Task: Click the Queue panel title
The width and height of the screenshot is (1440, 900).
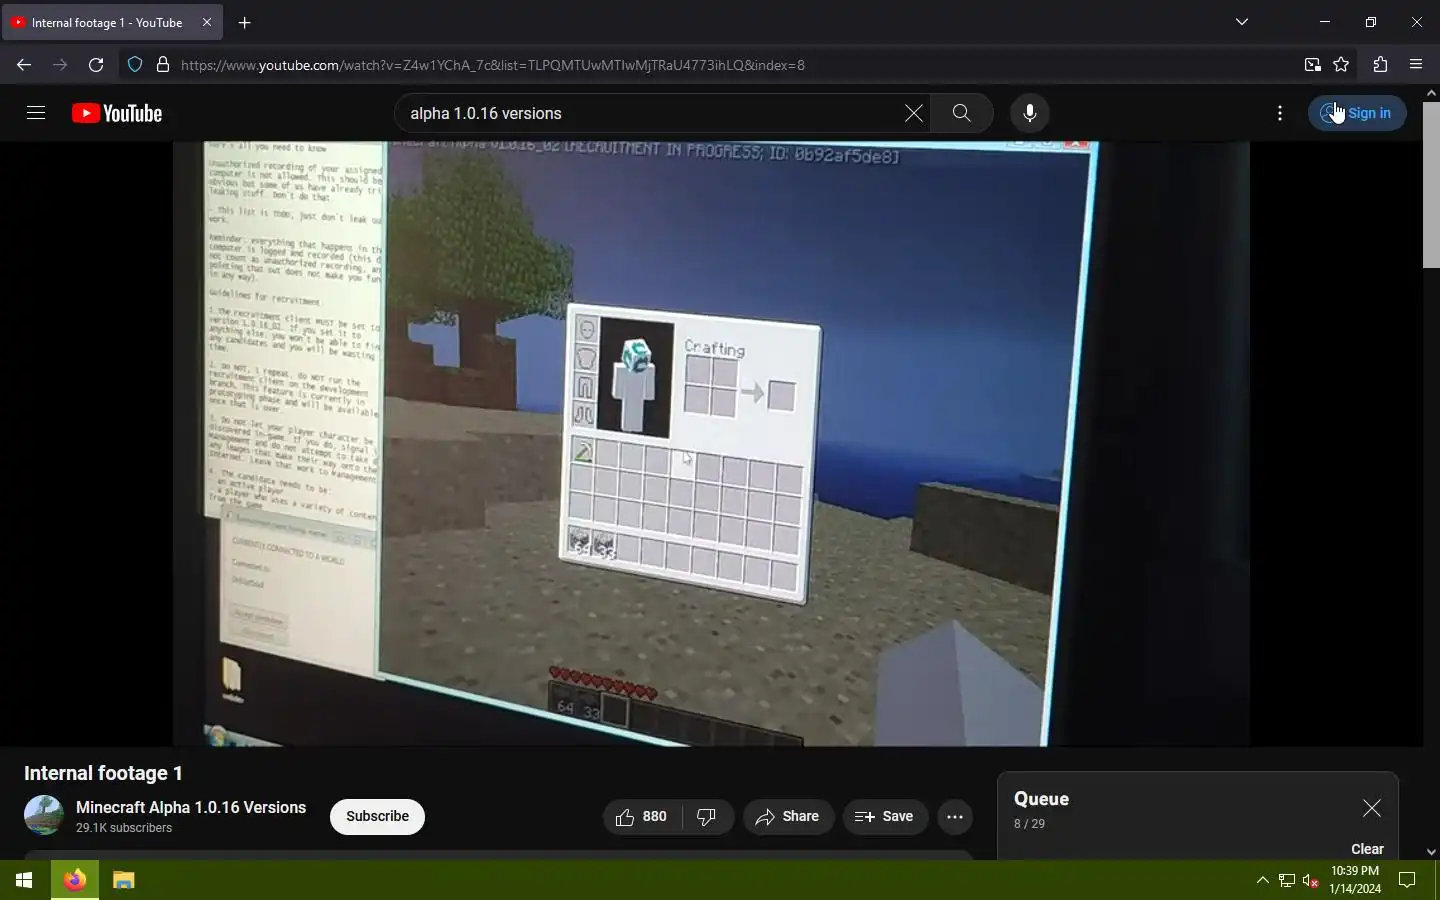Action: pos(1041,799)
